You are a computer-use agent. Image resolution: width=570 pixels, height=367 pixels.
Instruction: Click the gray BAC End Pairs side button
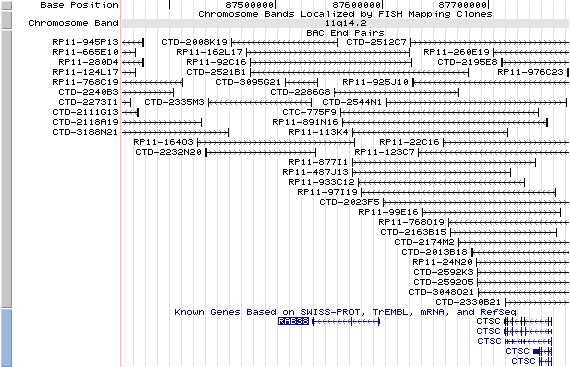tap(7, 169)
